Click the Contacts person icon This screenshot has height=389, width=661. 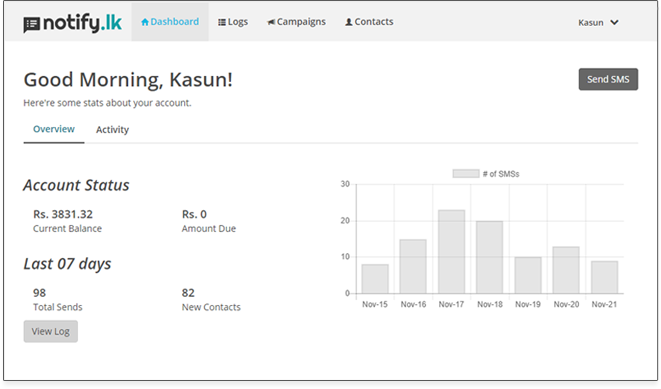[349, 22]
